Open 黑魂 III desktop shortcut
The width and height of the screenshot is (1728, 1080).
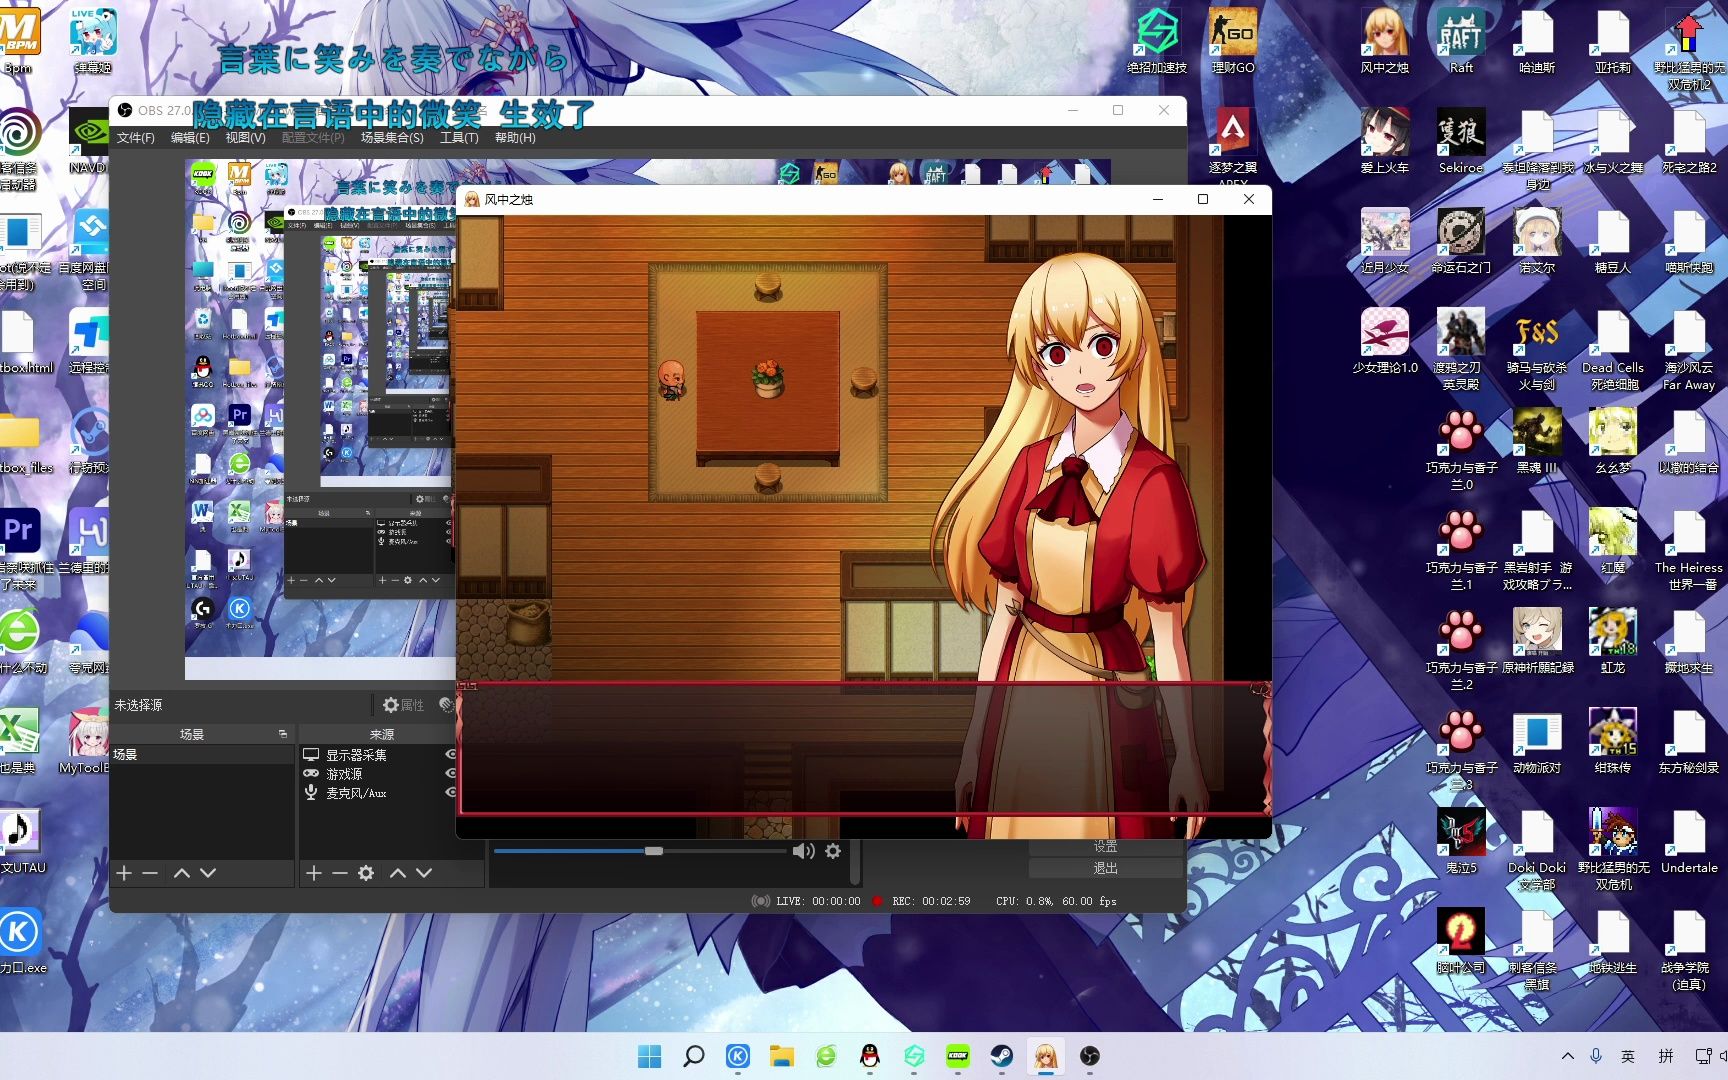pyautogui.click(x=1537, y=442)
